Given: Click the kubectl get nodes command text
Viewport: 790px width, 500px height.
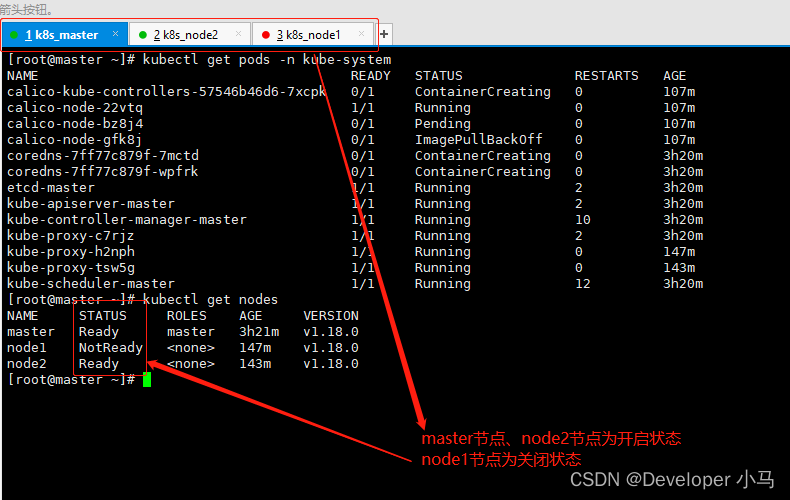Looking at the screenshot, I should tap(210, 300).
